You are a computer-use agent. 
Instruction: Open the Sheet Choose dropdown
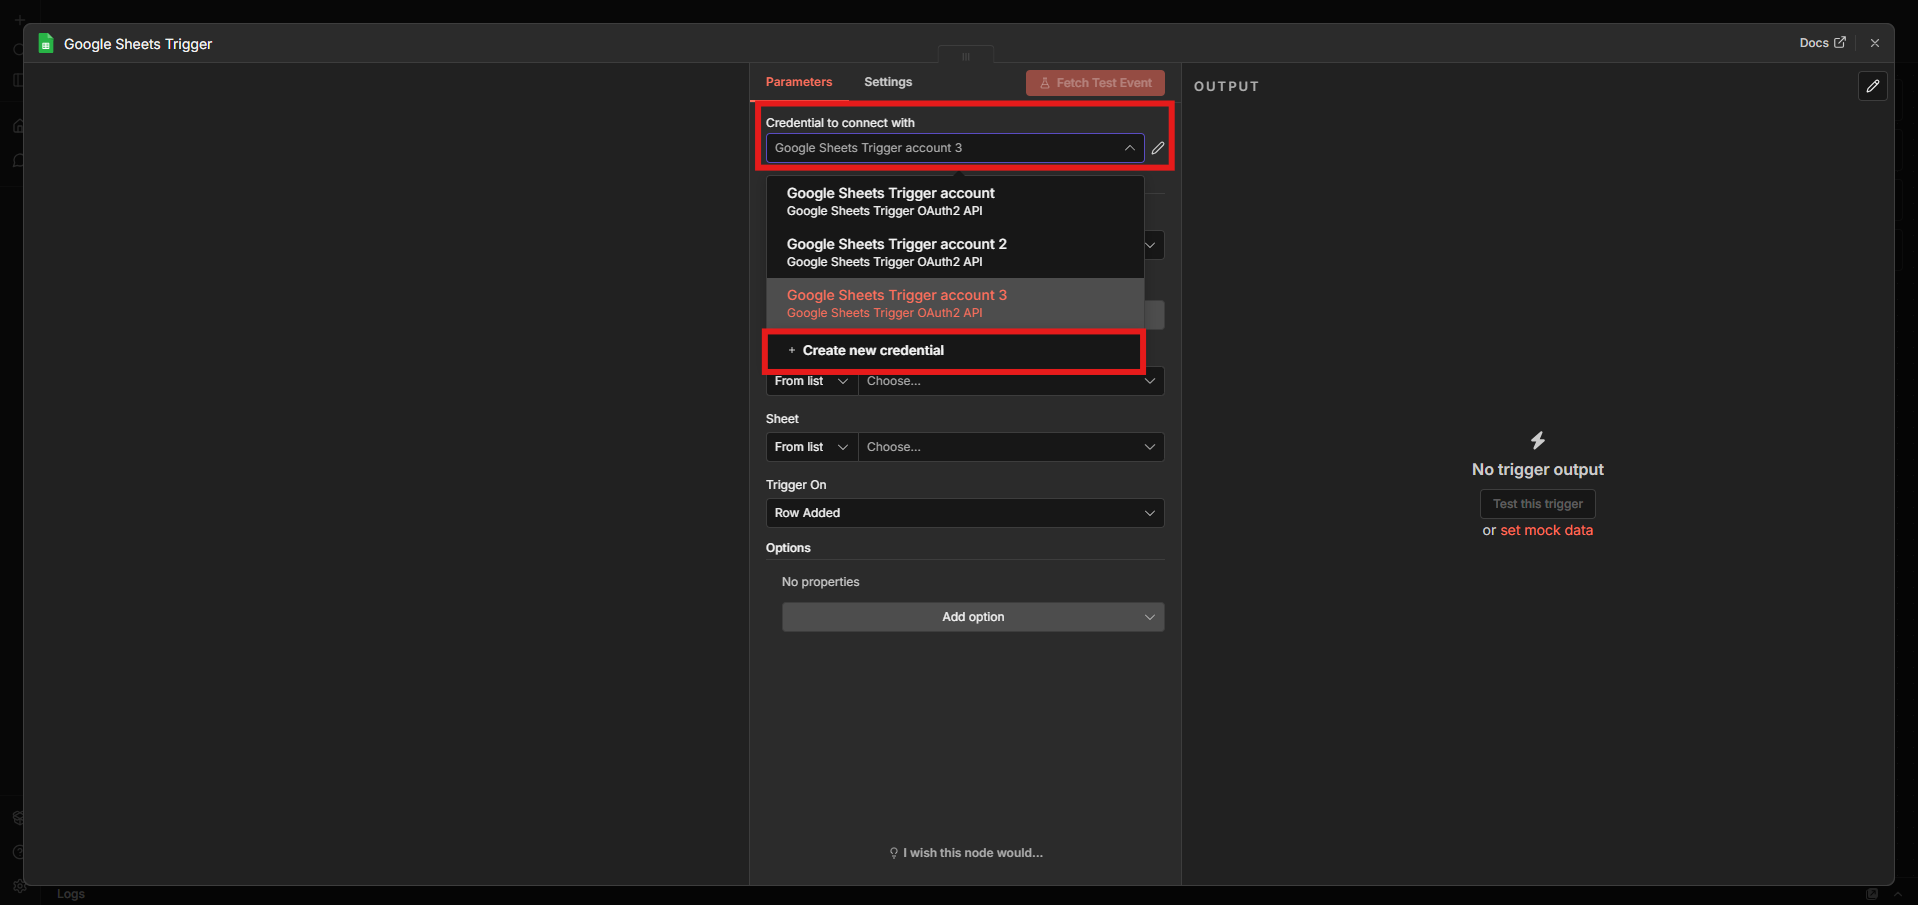[x=1010, y=447]
